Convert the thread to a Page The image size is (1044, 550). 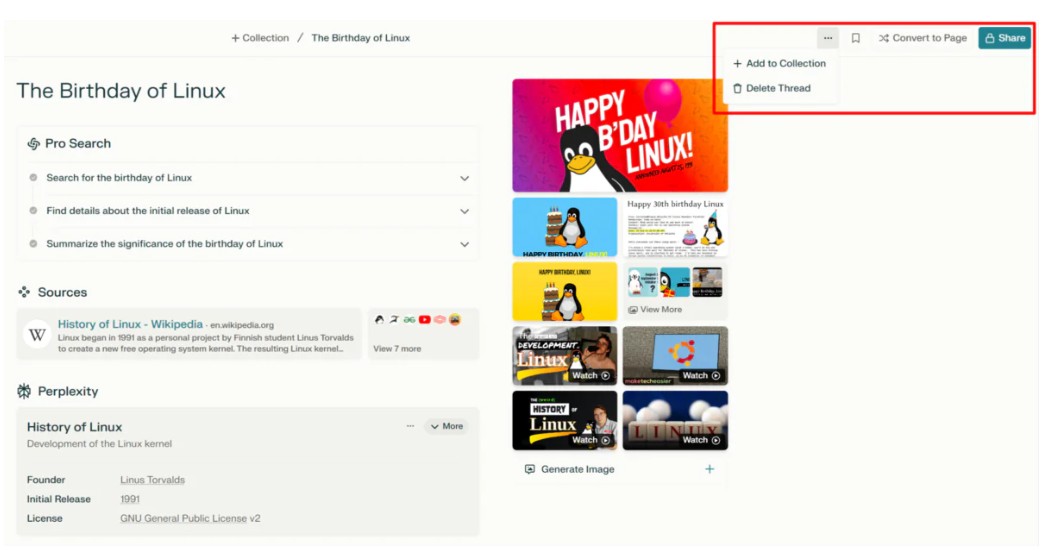pos(922,38)
